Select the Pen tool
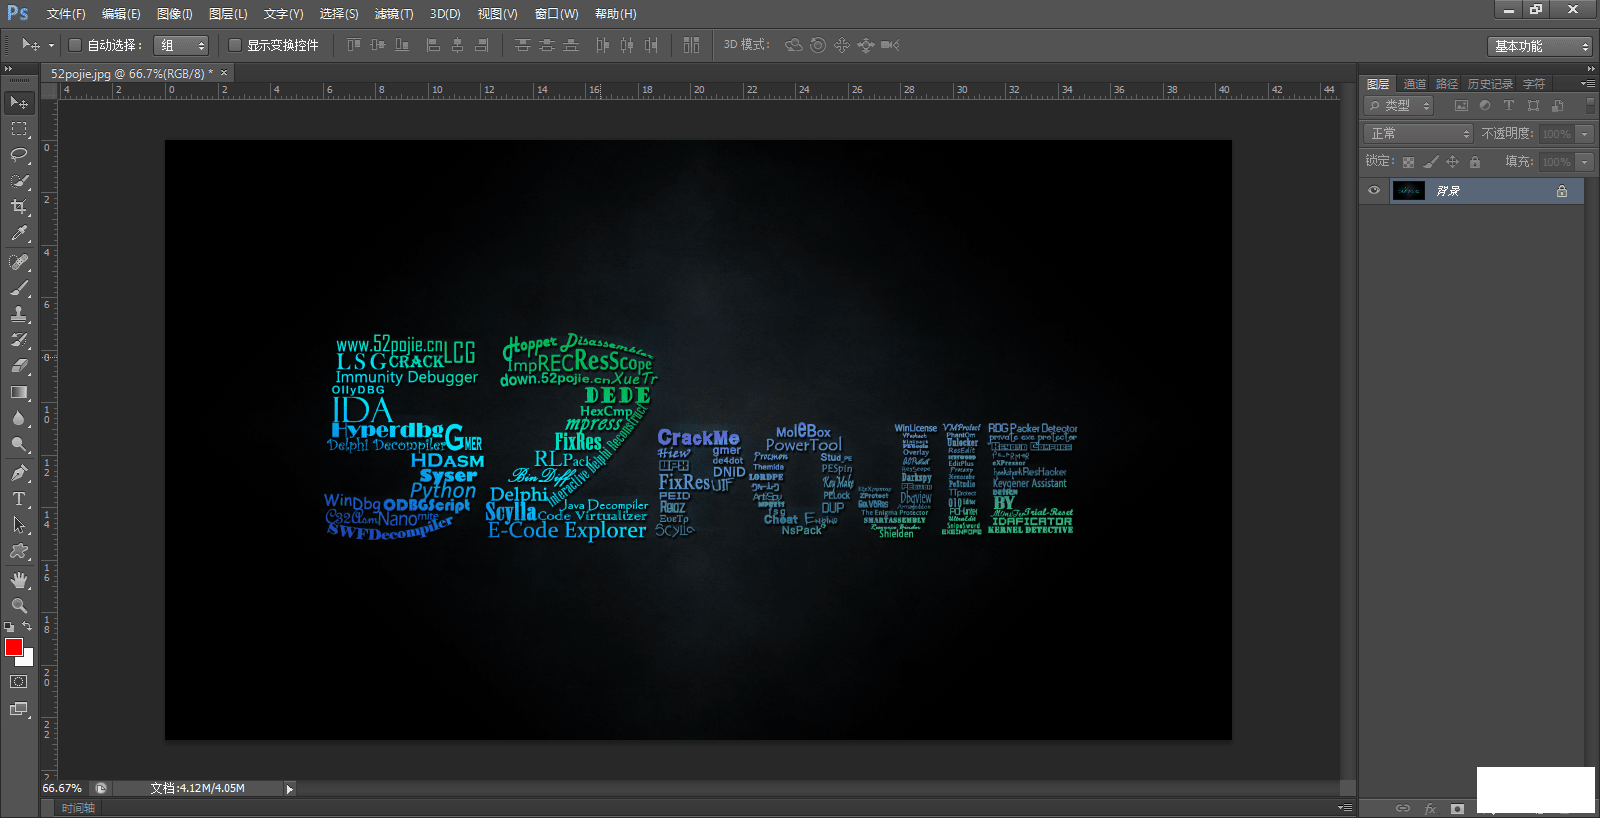Screen dimensions: 1600x818 coord(19,473)
